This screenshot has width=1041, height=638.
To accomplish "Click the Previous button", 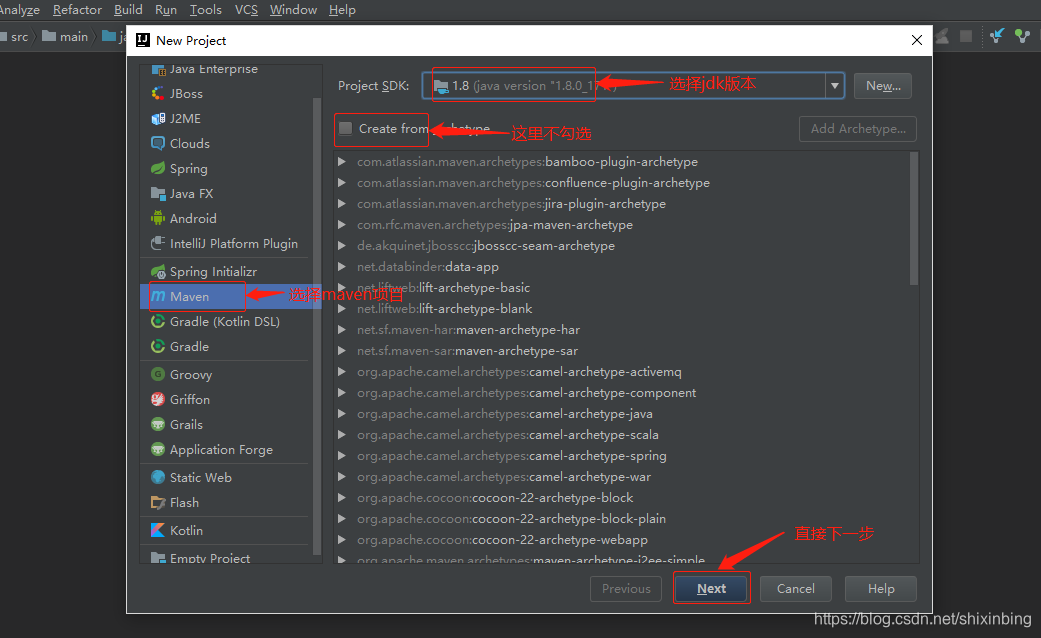I will click(x=626, y=588).
